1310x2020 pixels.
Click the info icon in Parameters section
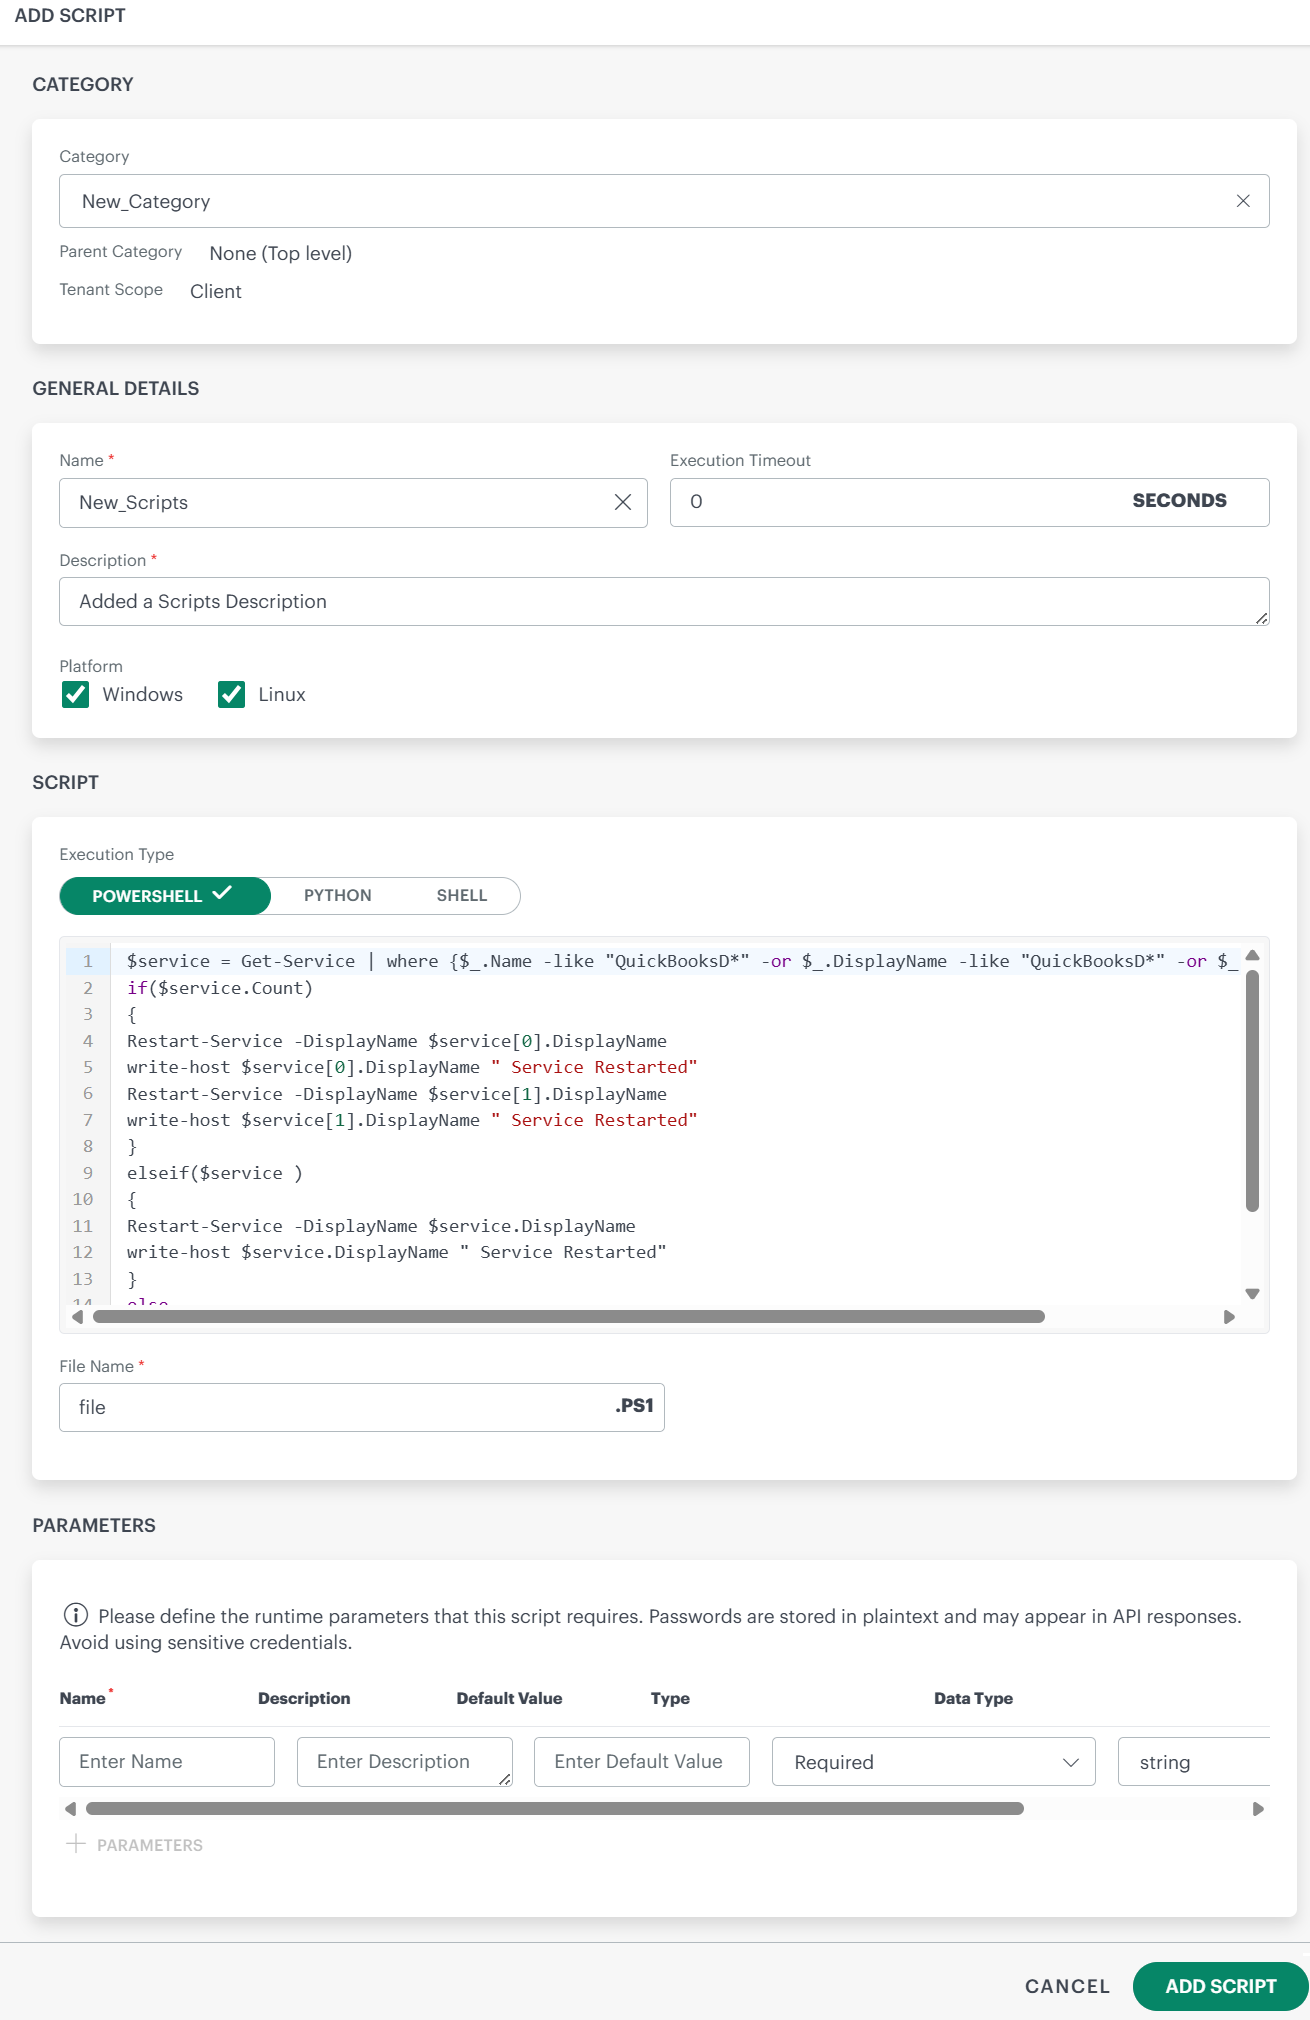(75, 1615)
